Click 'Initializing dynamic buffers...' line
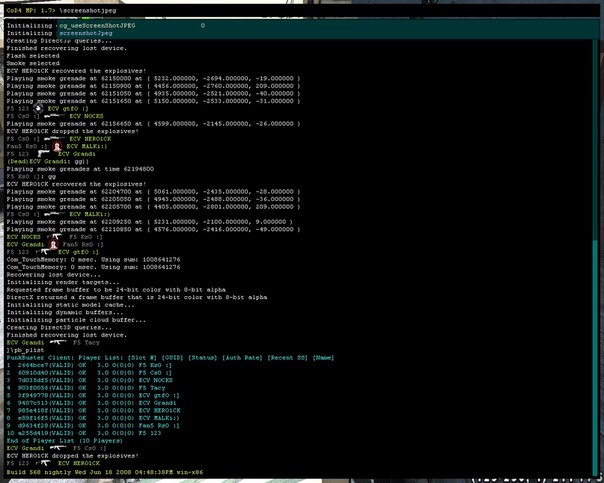604x483 pixels. coord(65,312)
